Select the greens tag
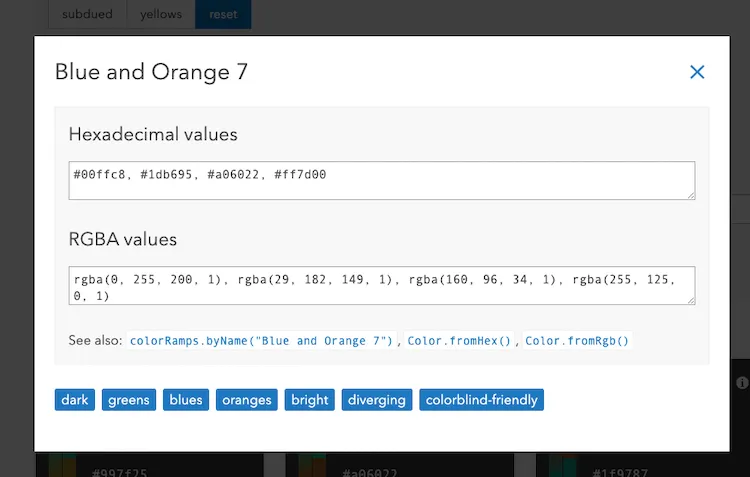This screenshot has height=477, width=750. pyautogui.click(x=129, y=400)
